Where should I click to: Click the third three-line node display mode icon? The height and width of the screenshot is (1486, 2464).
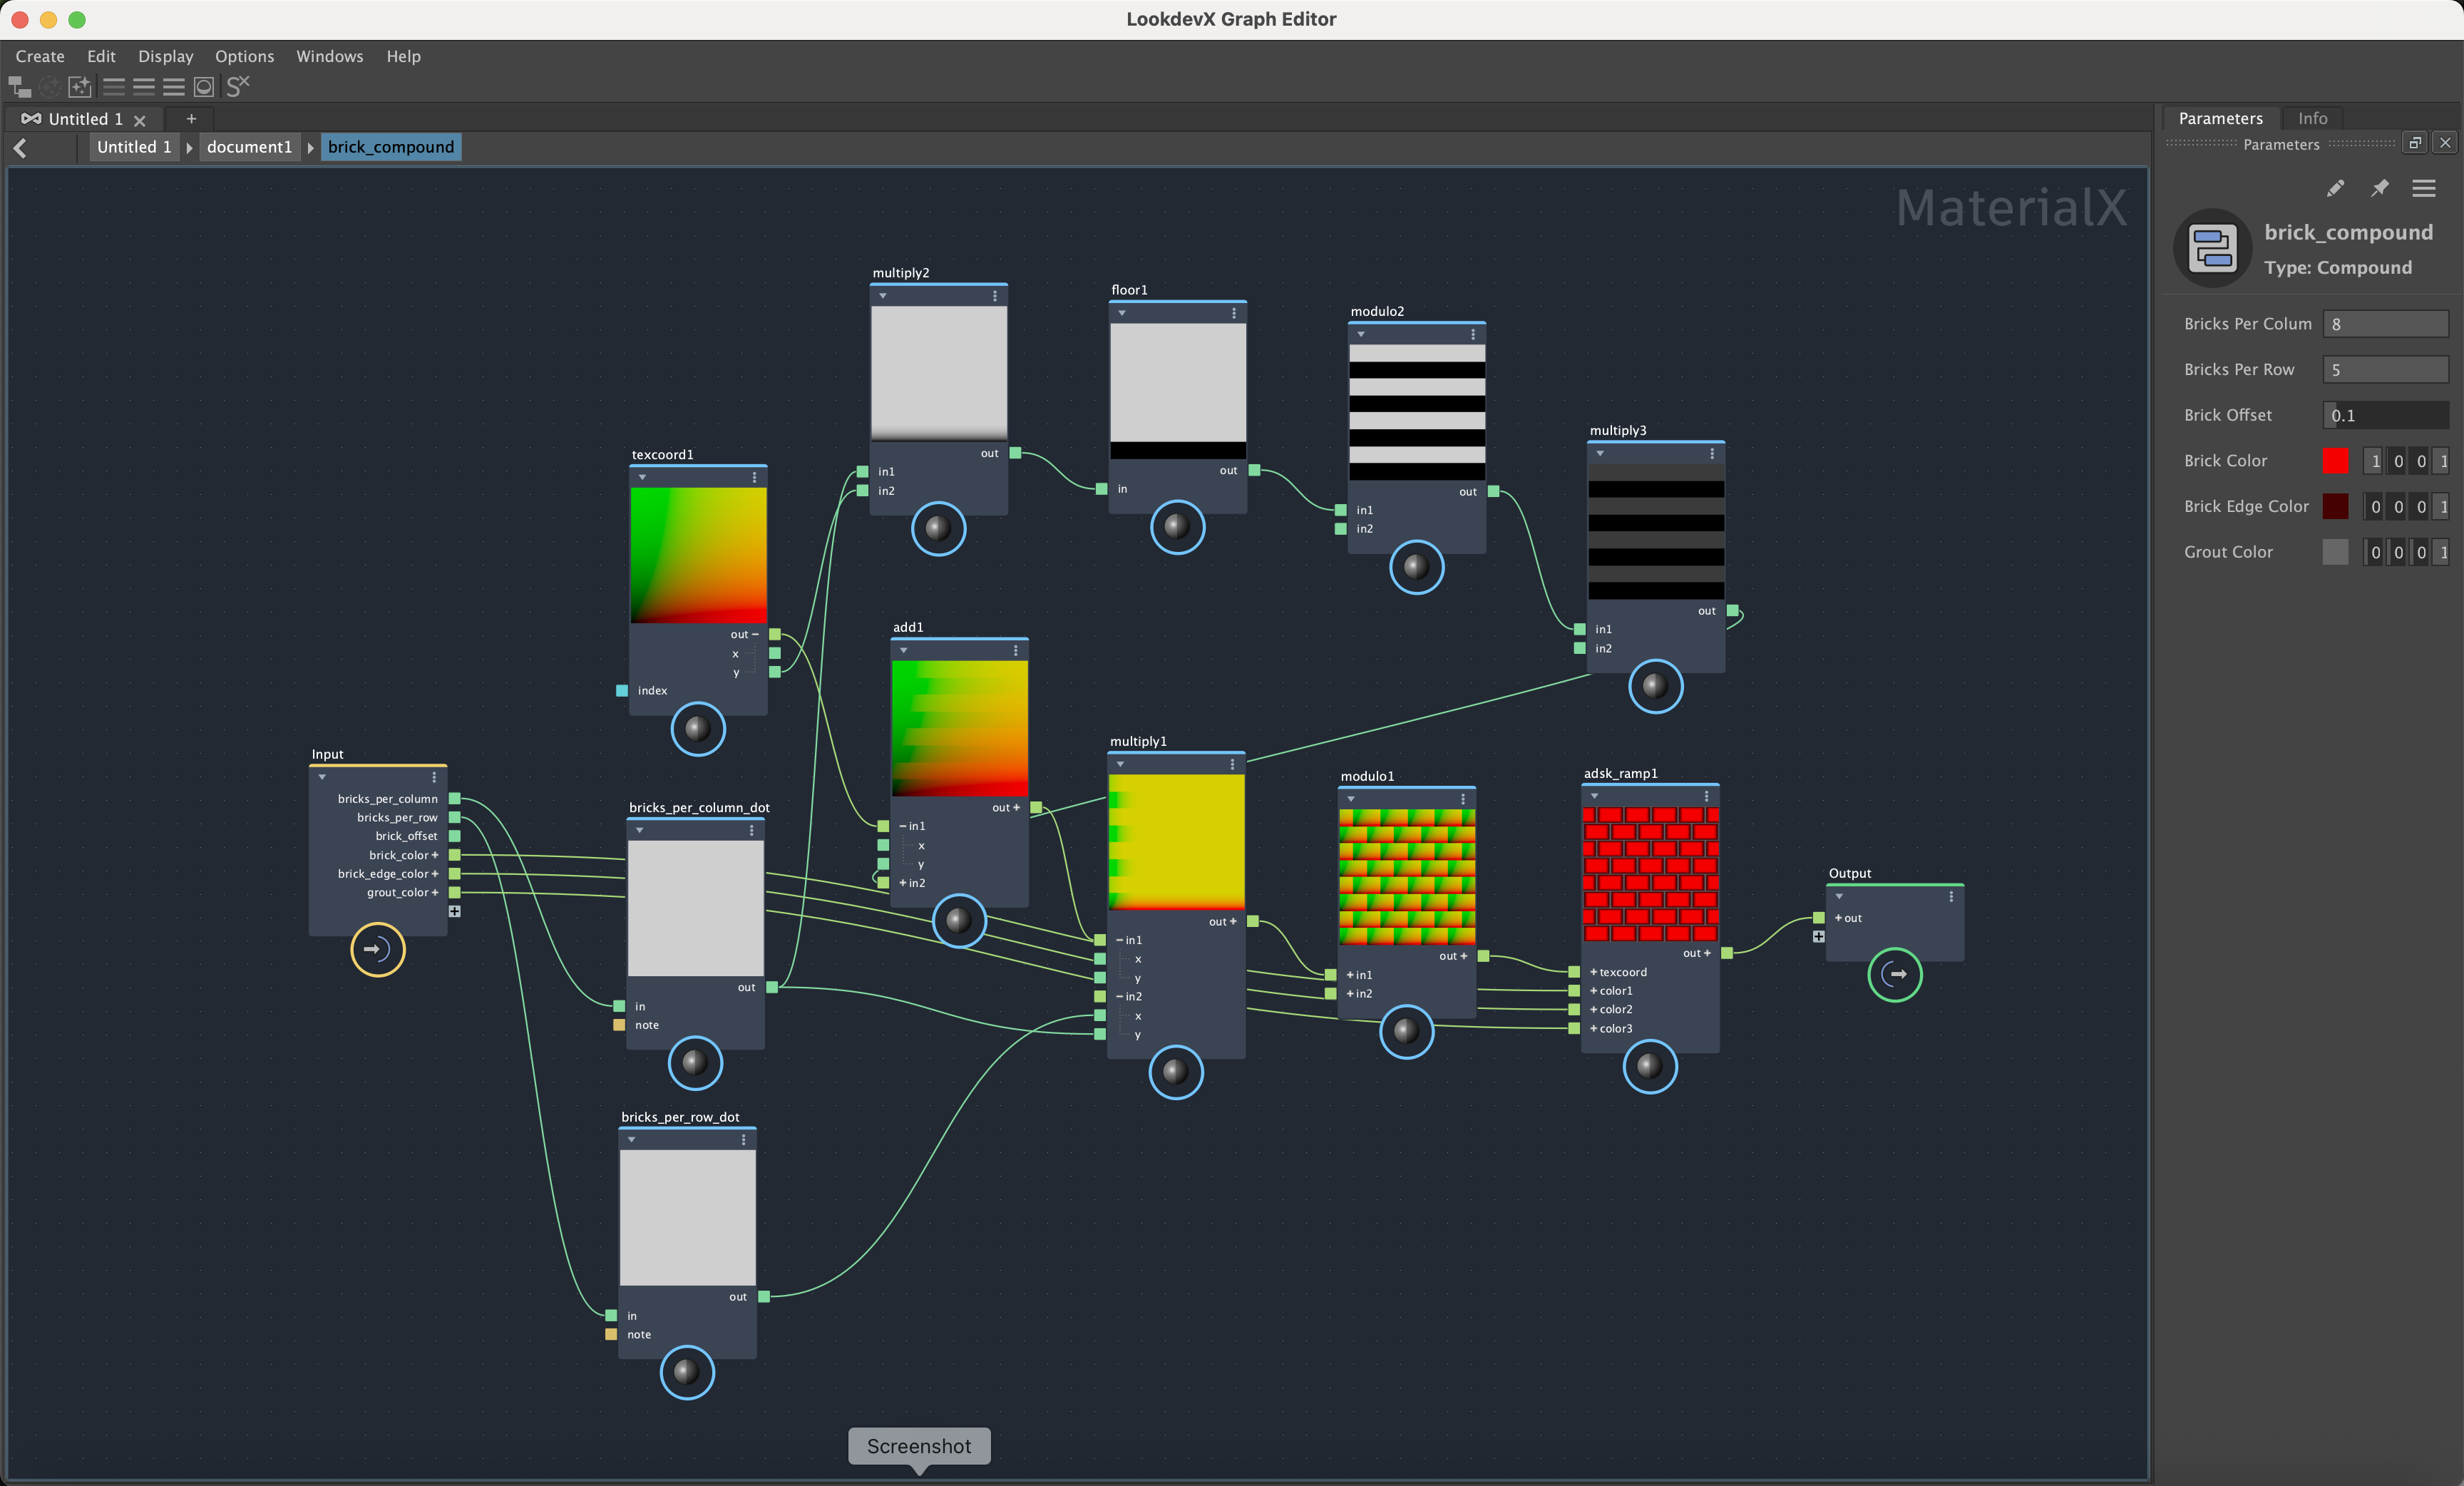pyautogui.click(x=174, y=87)
